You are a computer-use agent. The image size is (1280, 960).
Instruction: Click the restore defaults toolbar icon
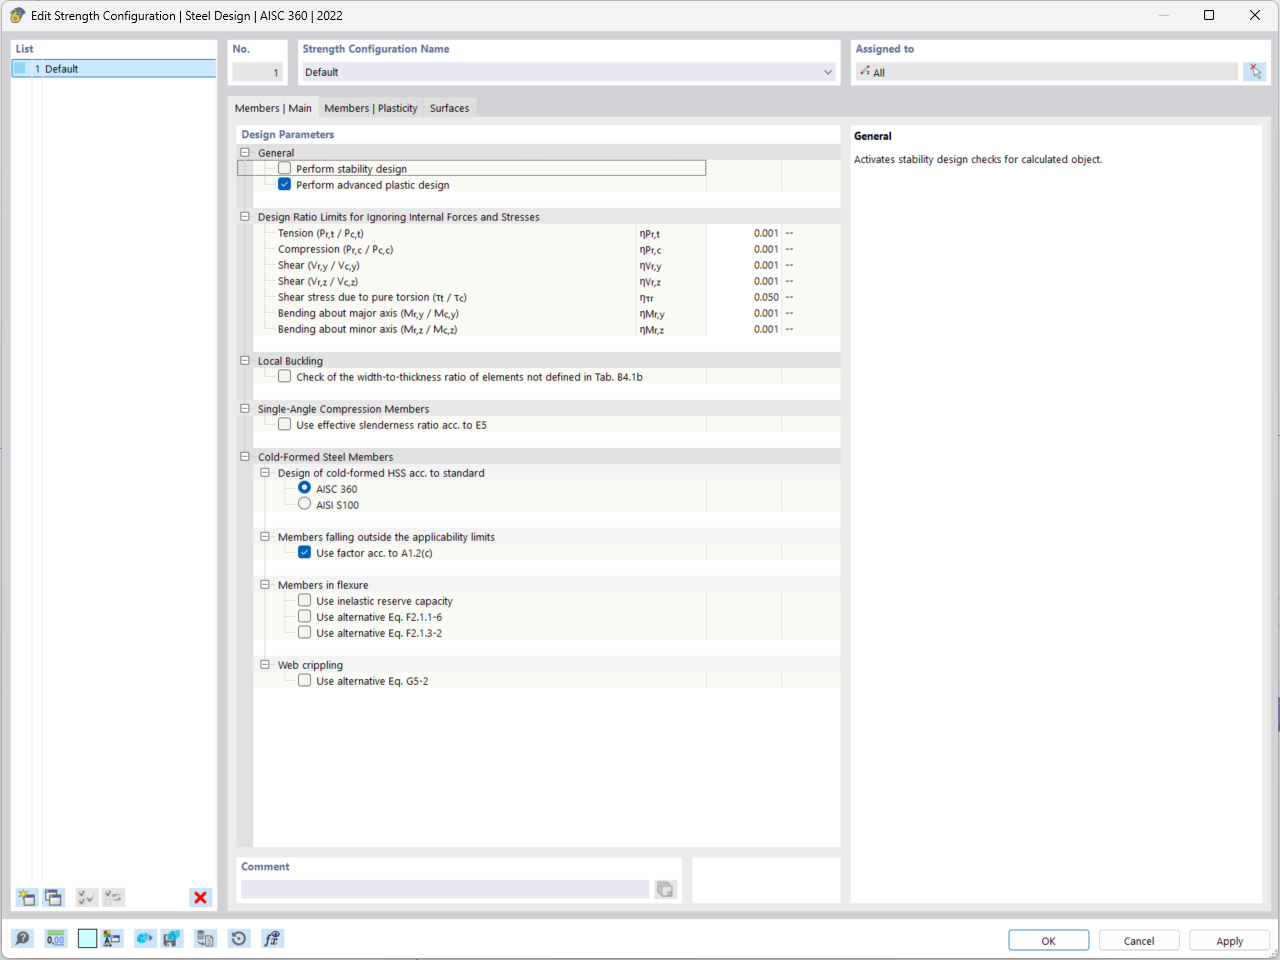[x=237, y=938]
